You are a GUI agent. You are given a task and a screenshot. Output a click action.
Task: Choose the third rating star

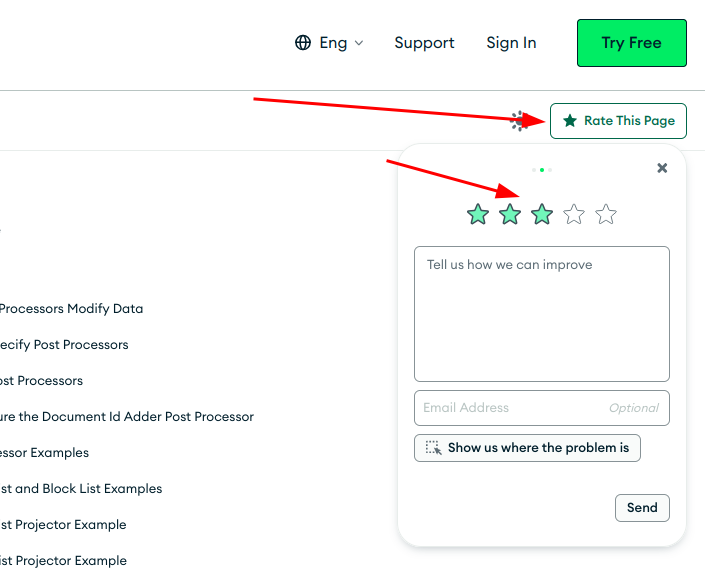[x=542, y=214]
